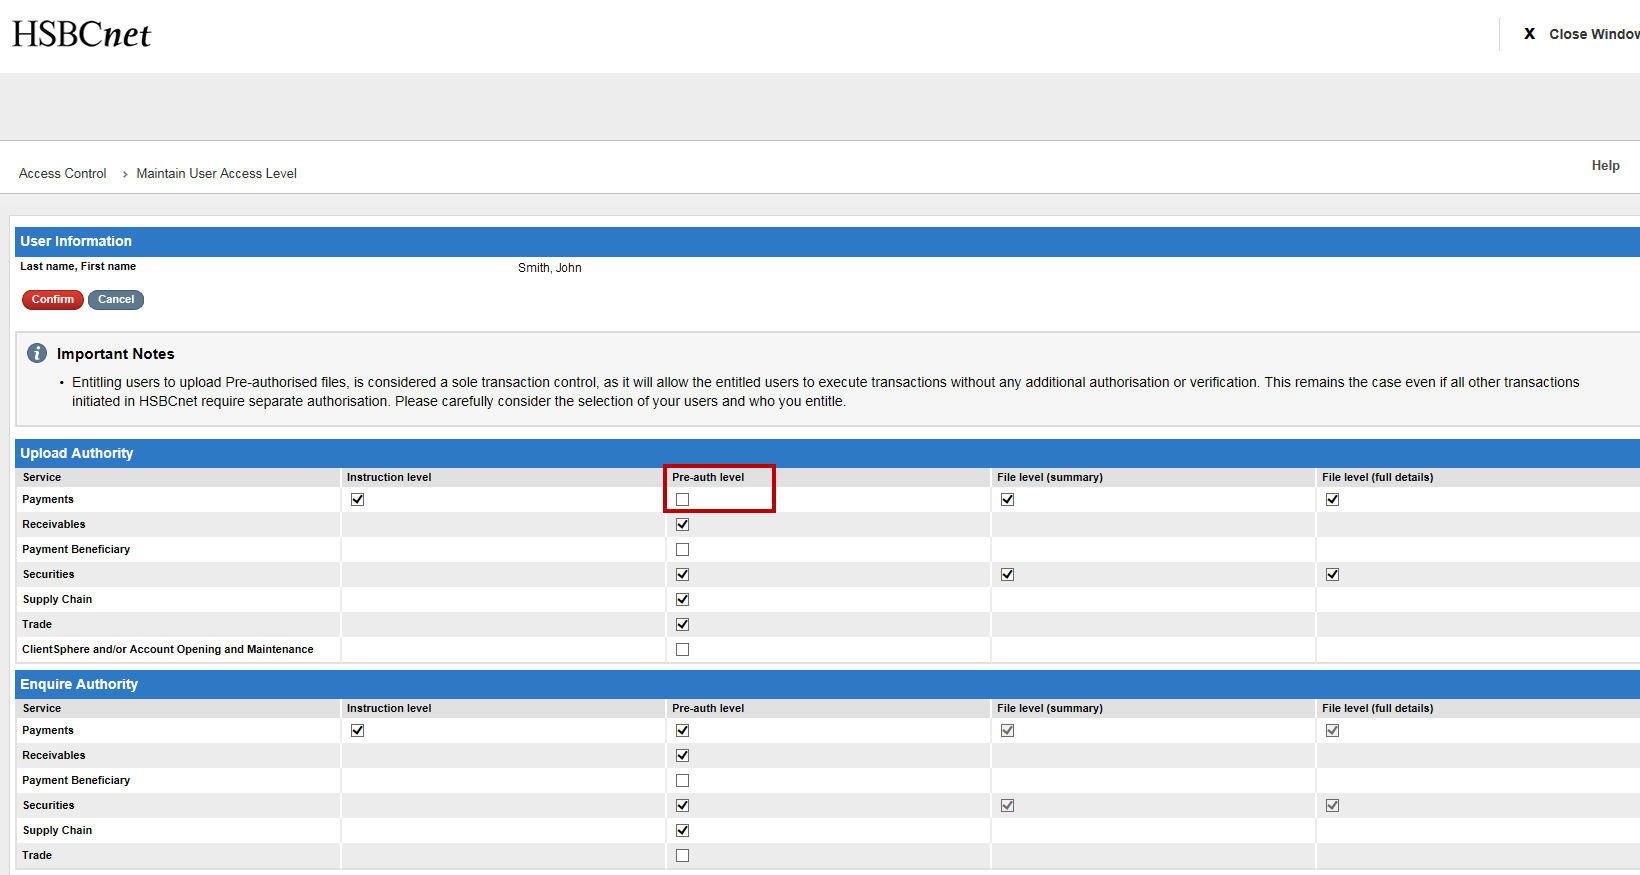Click Enquire Authority File level (summary) header

(1049, 708)
